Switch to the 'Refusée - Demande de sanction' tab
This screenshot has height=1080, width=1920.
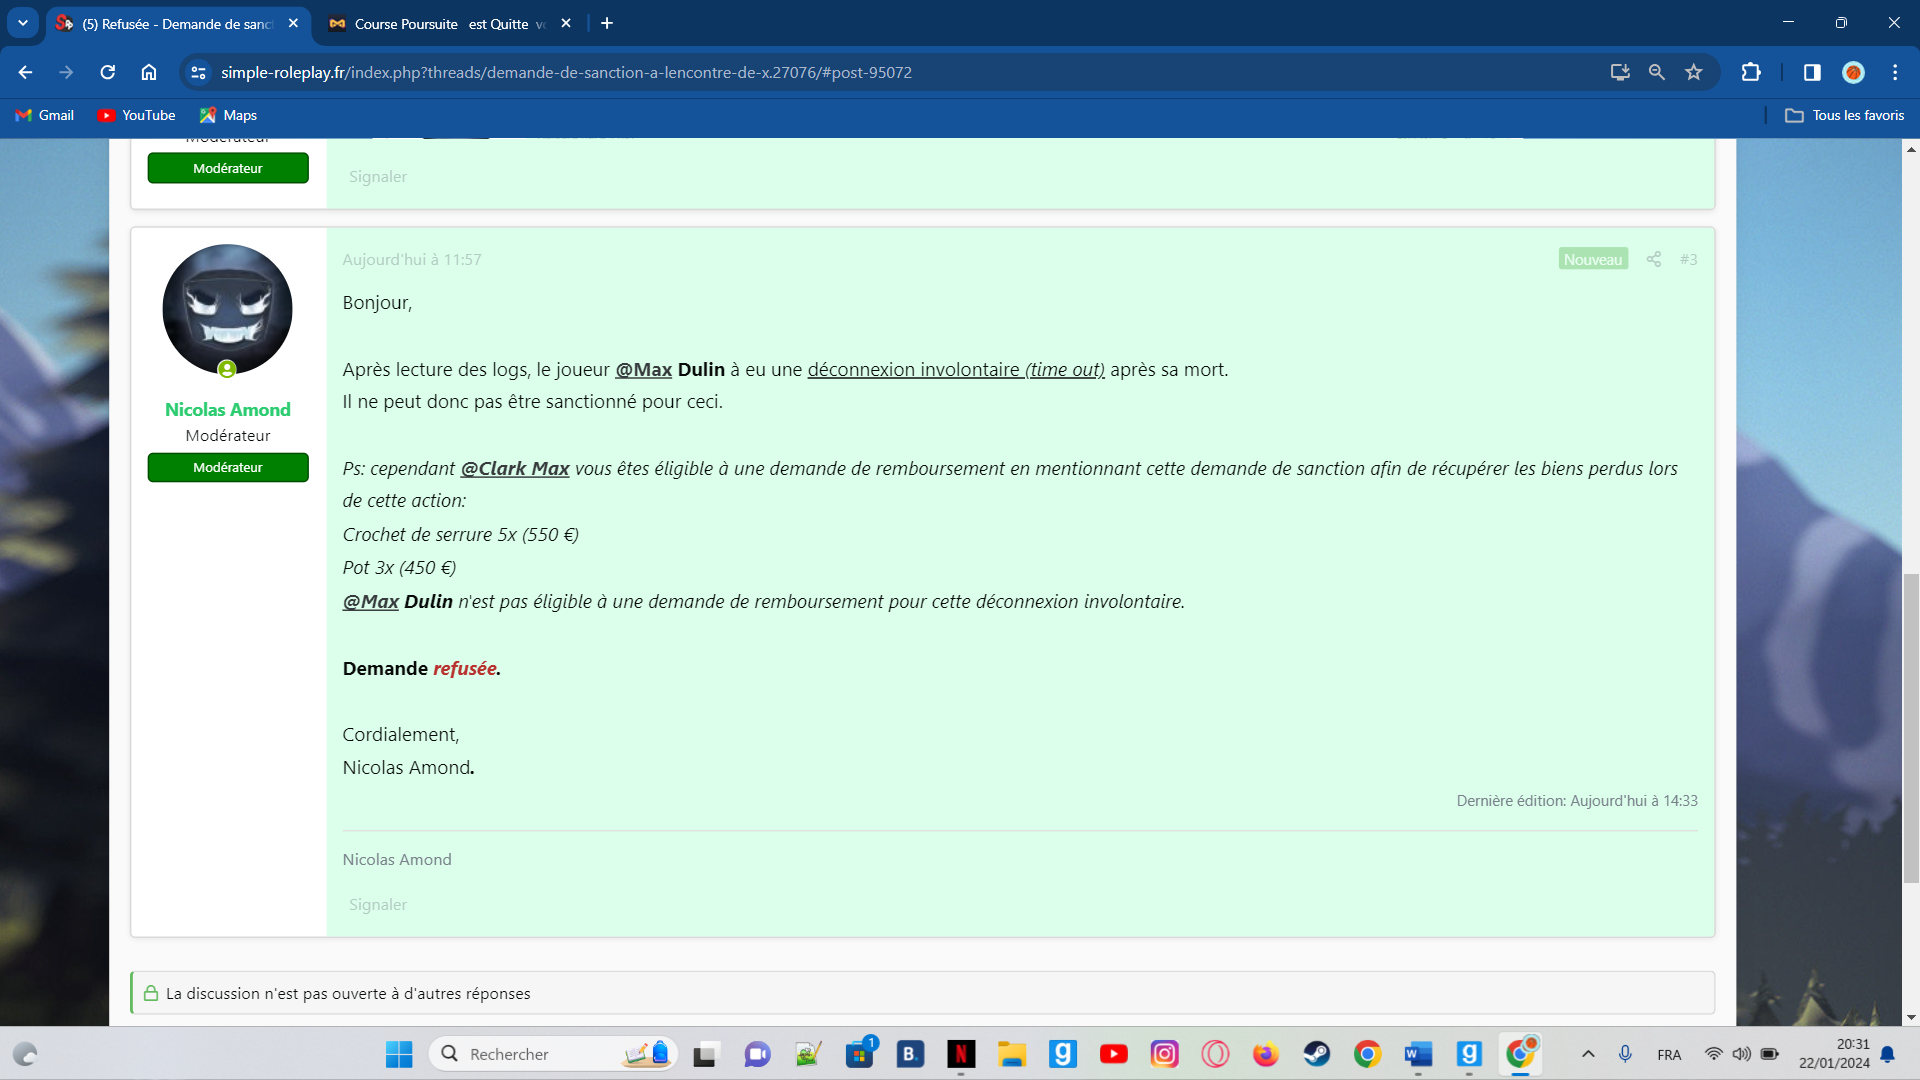click(x=178, y=24)
